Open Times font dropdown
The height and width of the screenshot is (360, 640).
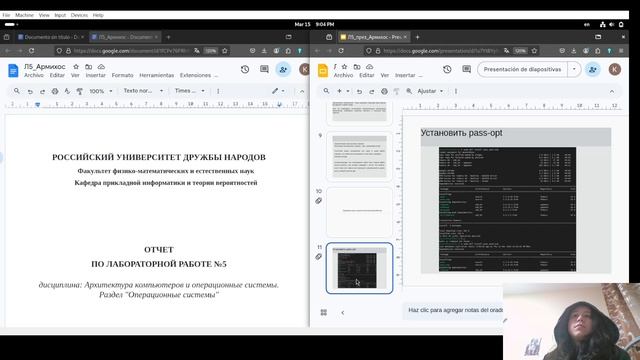click(x=190, y=91)
